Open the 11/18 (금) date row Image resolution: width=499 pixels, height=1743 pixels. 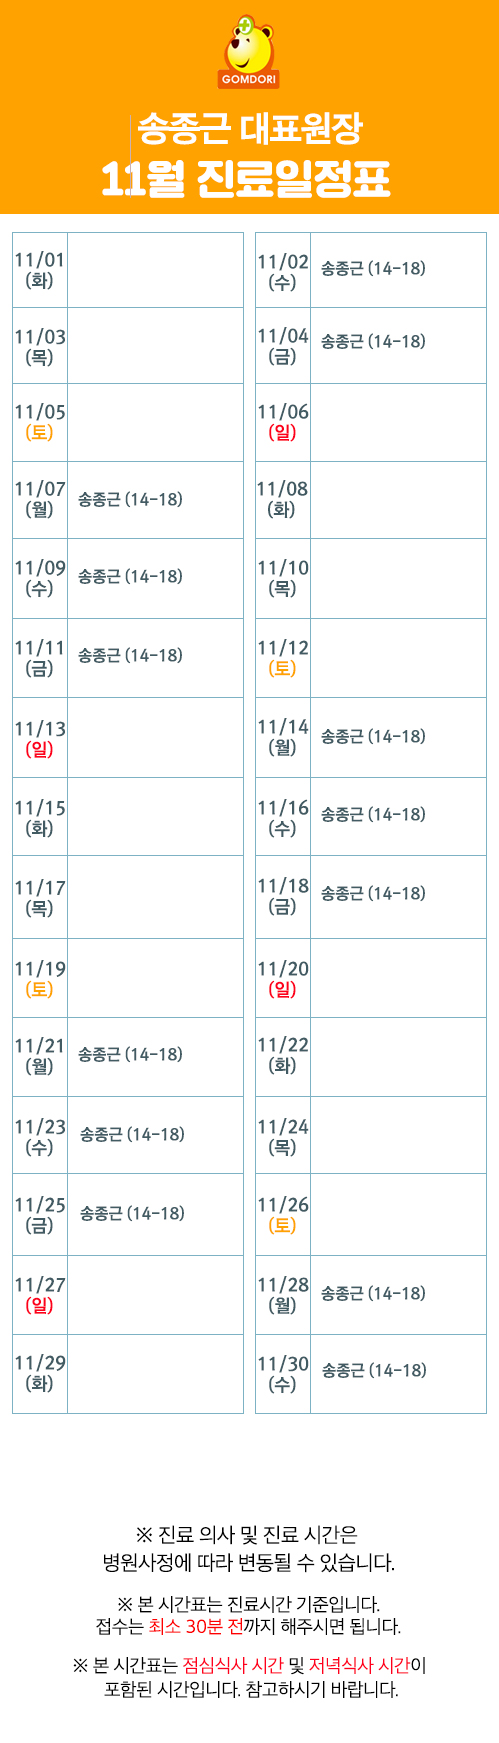tap(371, 896)
